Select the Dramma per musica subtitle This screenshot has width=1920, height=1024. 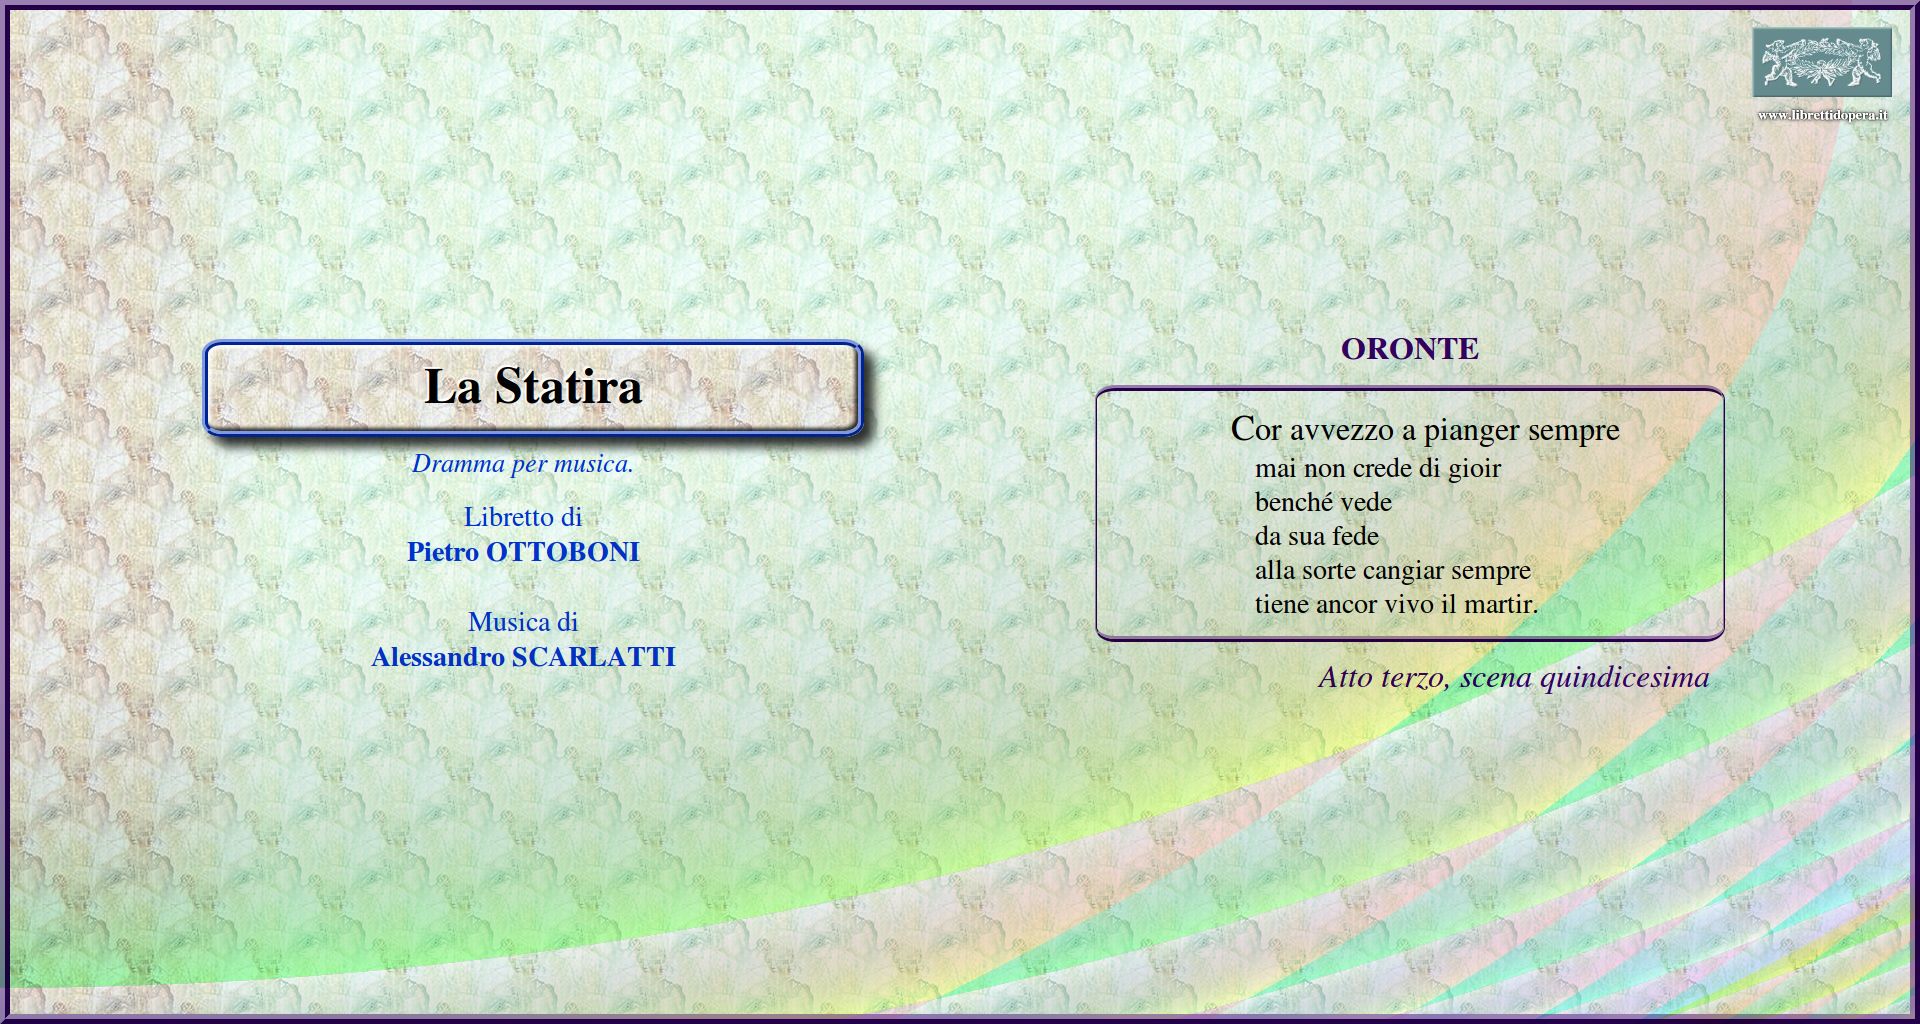click(x=522, y=464)
